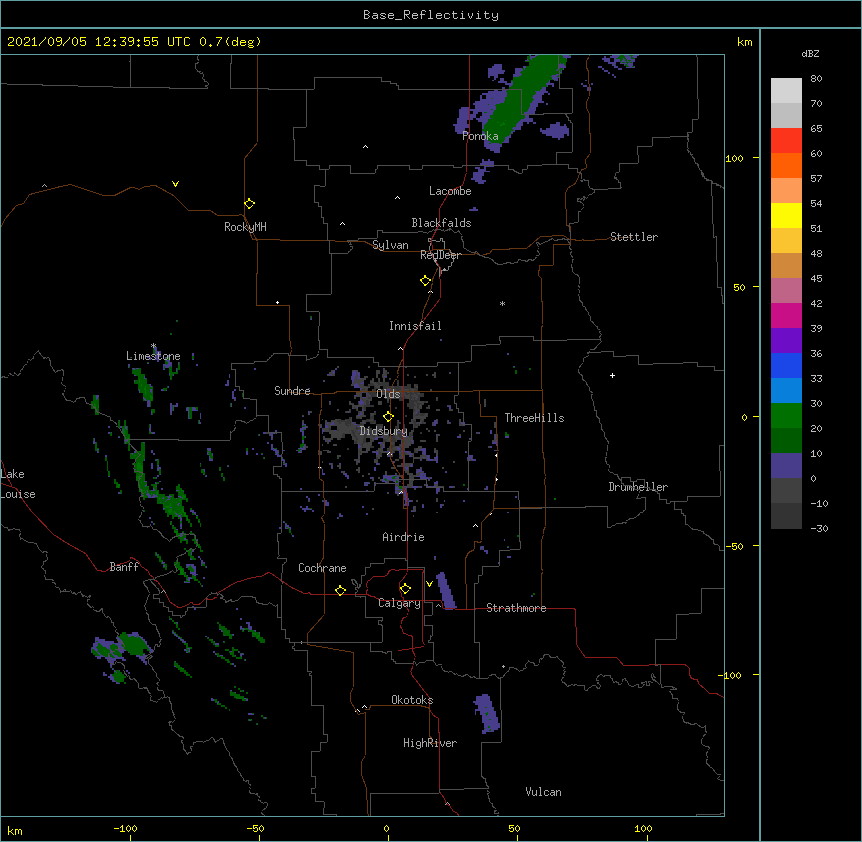Select the Innisfail label
The height and width of the screenshot is (842, 862).
(x=415, y=326)
